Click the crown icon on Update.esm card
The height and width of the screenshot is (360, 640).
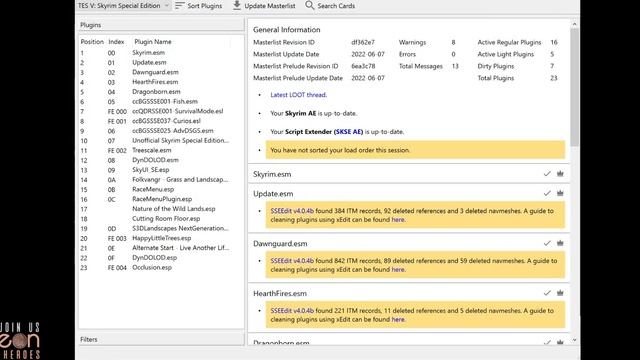pyautogui.click(x=560, y=193)
